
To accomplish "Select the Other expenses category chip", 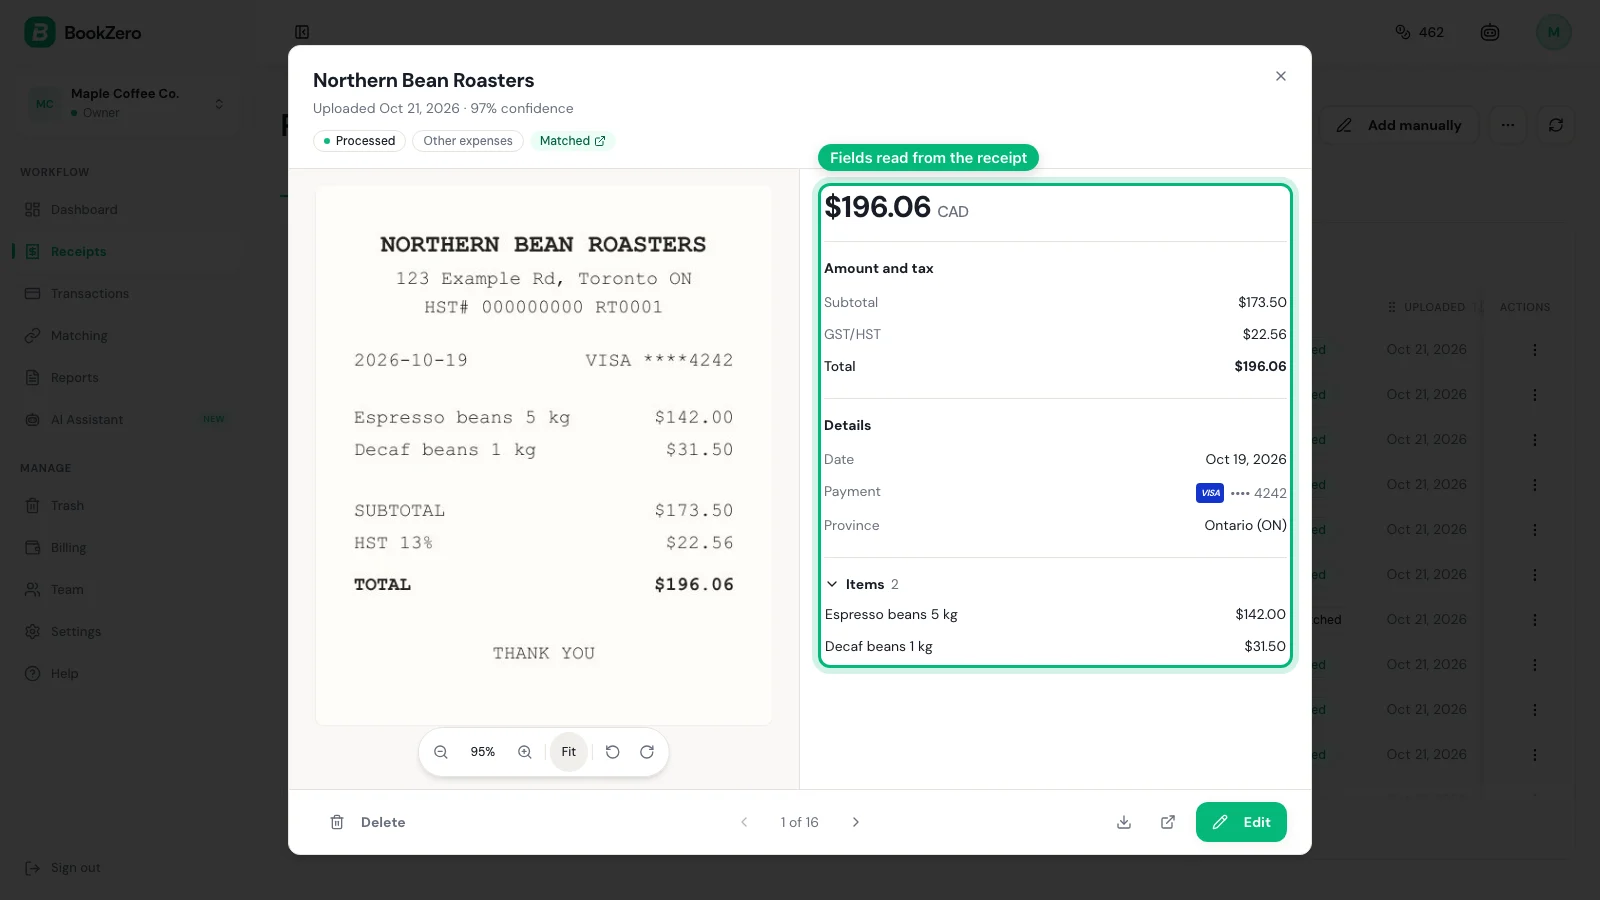I will 468,141.
